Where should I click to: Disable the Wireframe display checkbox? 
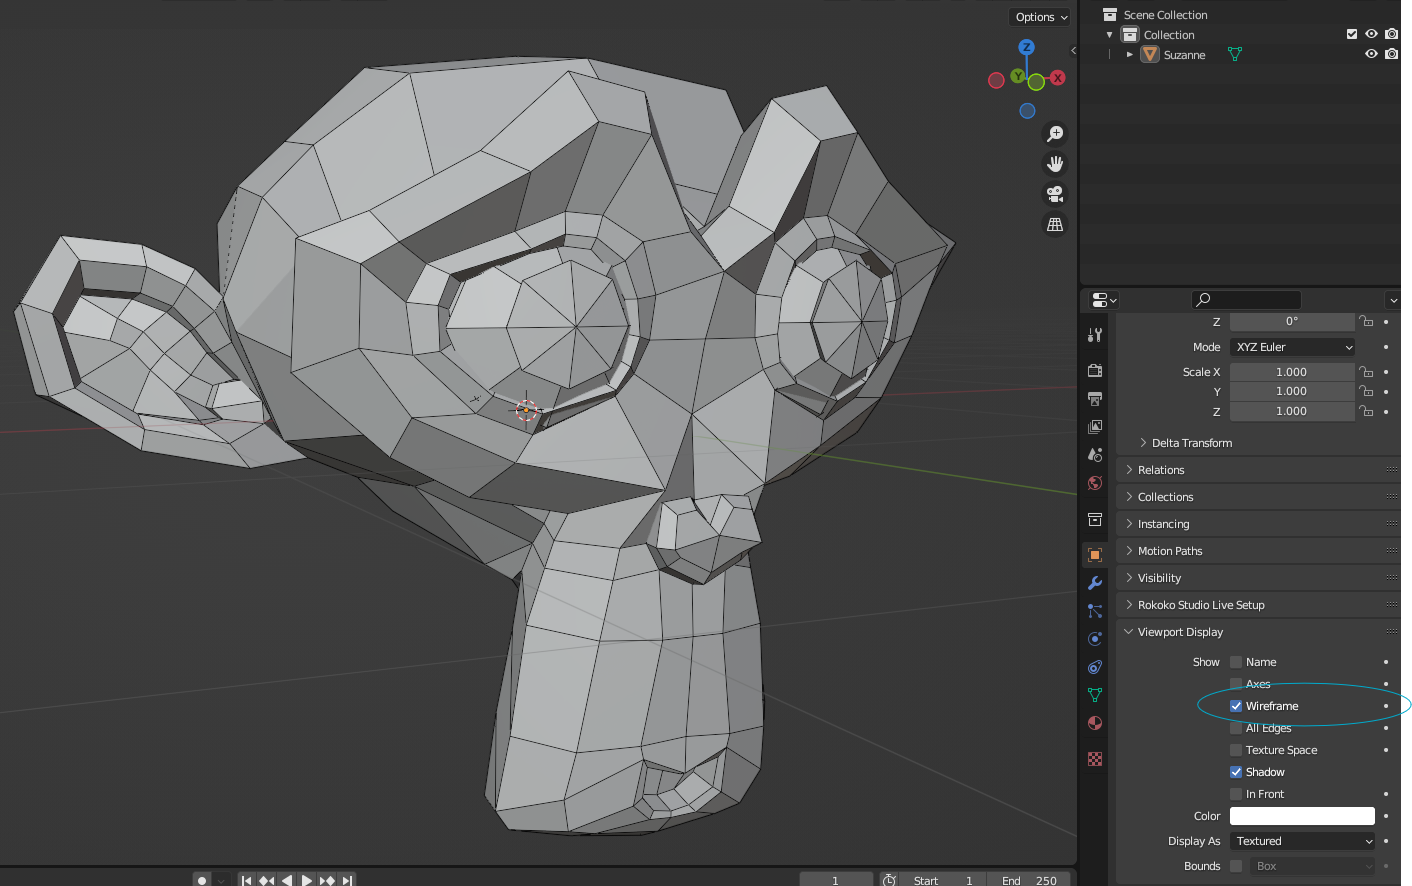point(1236,705)
